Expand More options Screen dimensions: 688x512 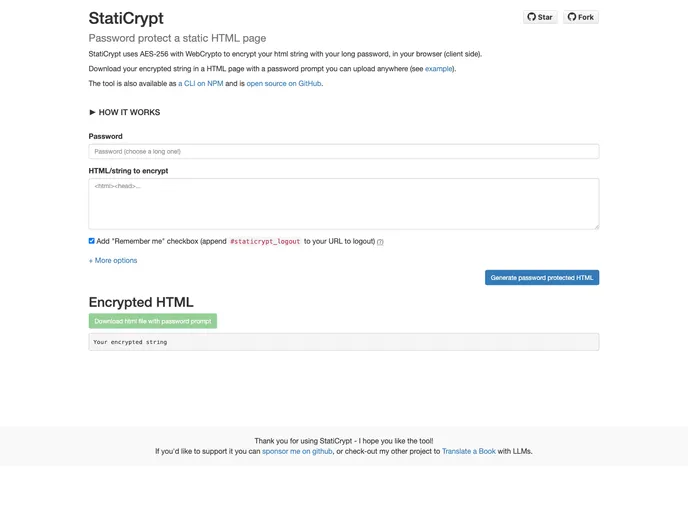[x=113, y=261]
